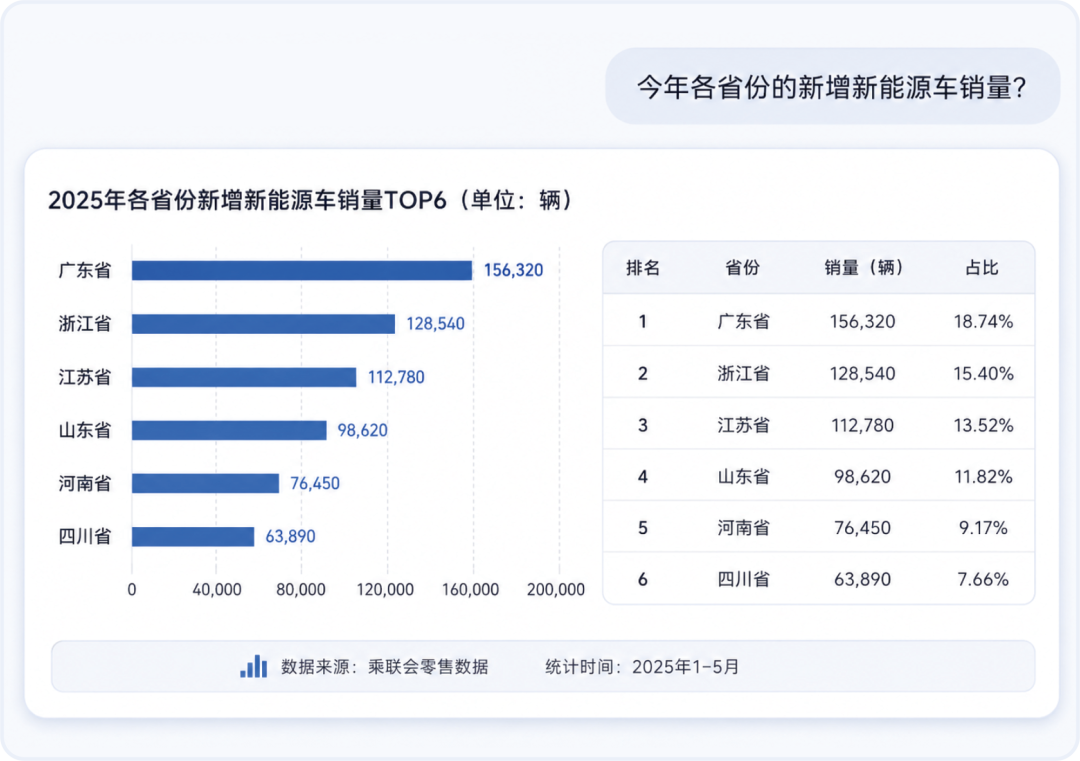Click the blue 112,780 value beside the bar
This screenshot has height=761, width=1080.
coord(396,377)
